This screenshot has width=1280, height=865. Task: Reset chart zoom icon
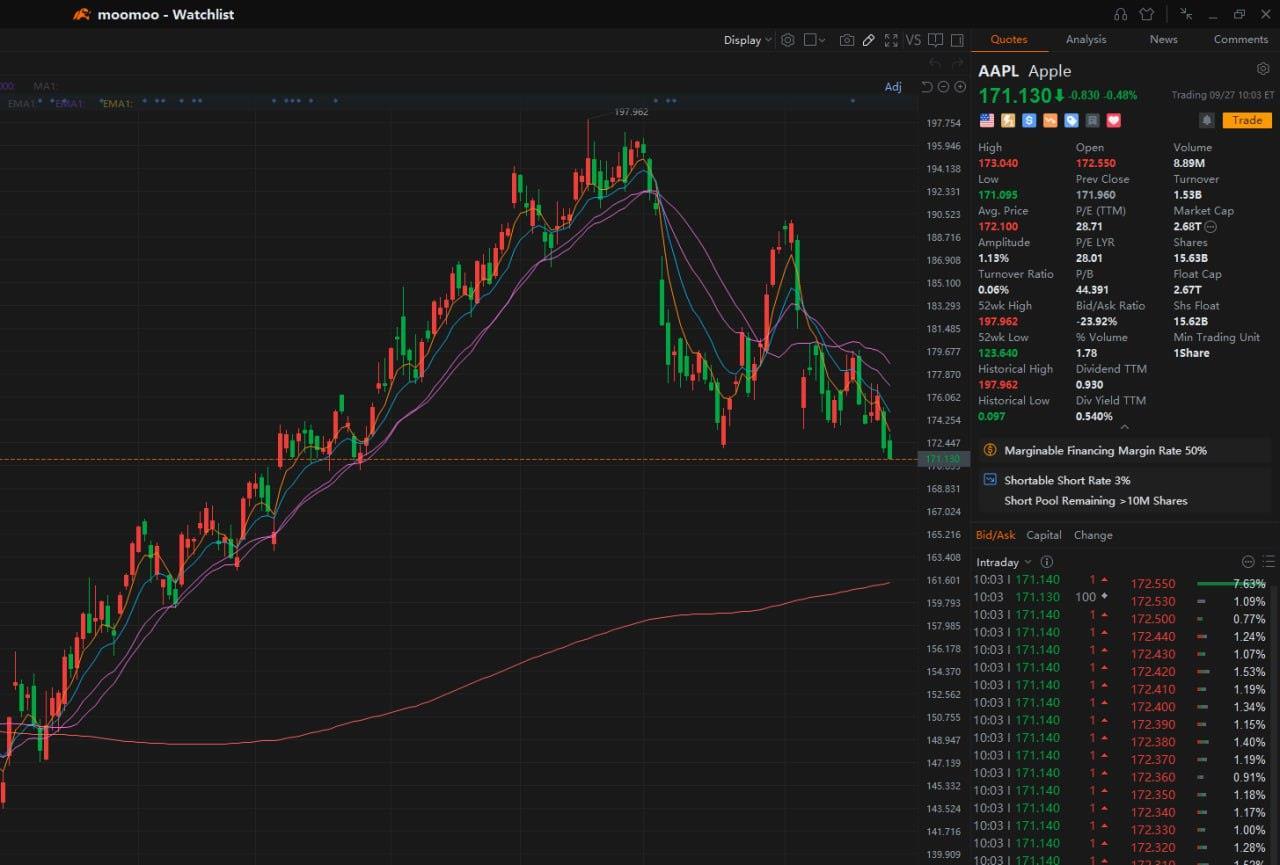pyautogui.click(x=927, y=87)
